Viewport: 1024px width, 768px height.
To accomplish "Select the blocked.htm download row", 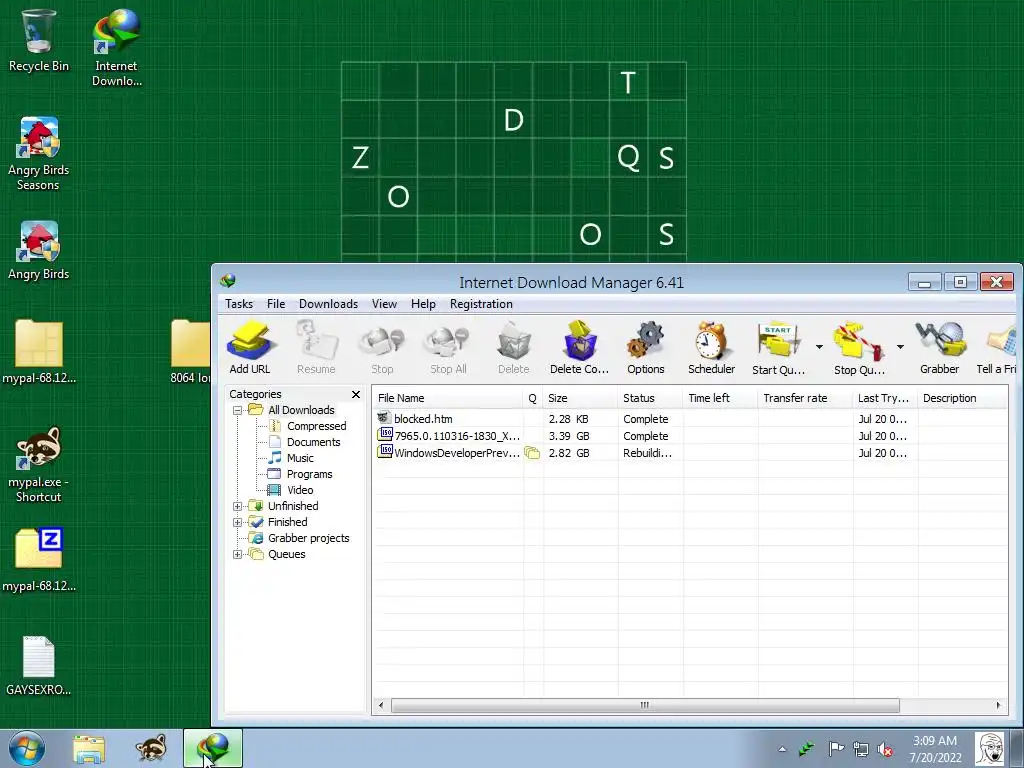I will pos(690,419).
